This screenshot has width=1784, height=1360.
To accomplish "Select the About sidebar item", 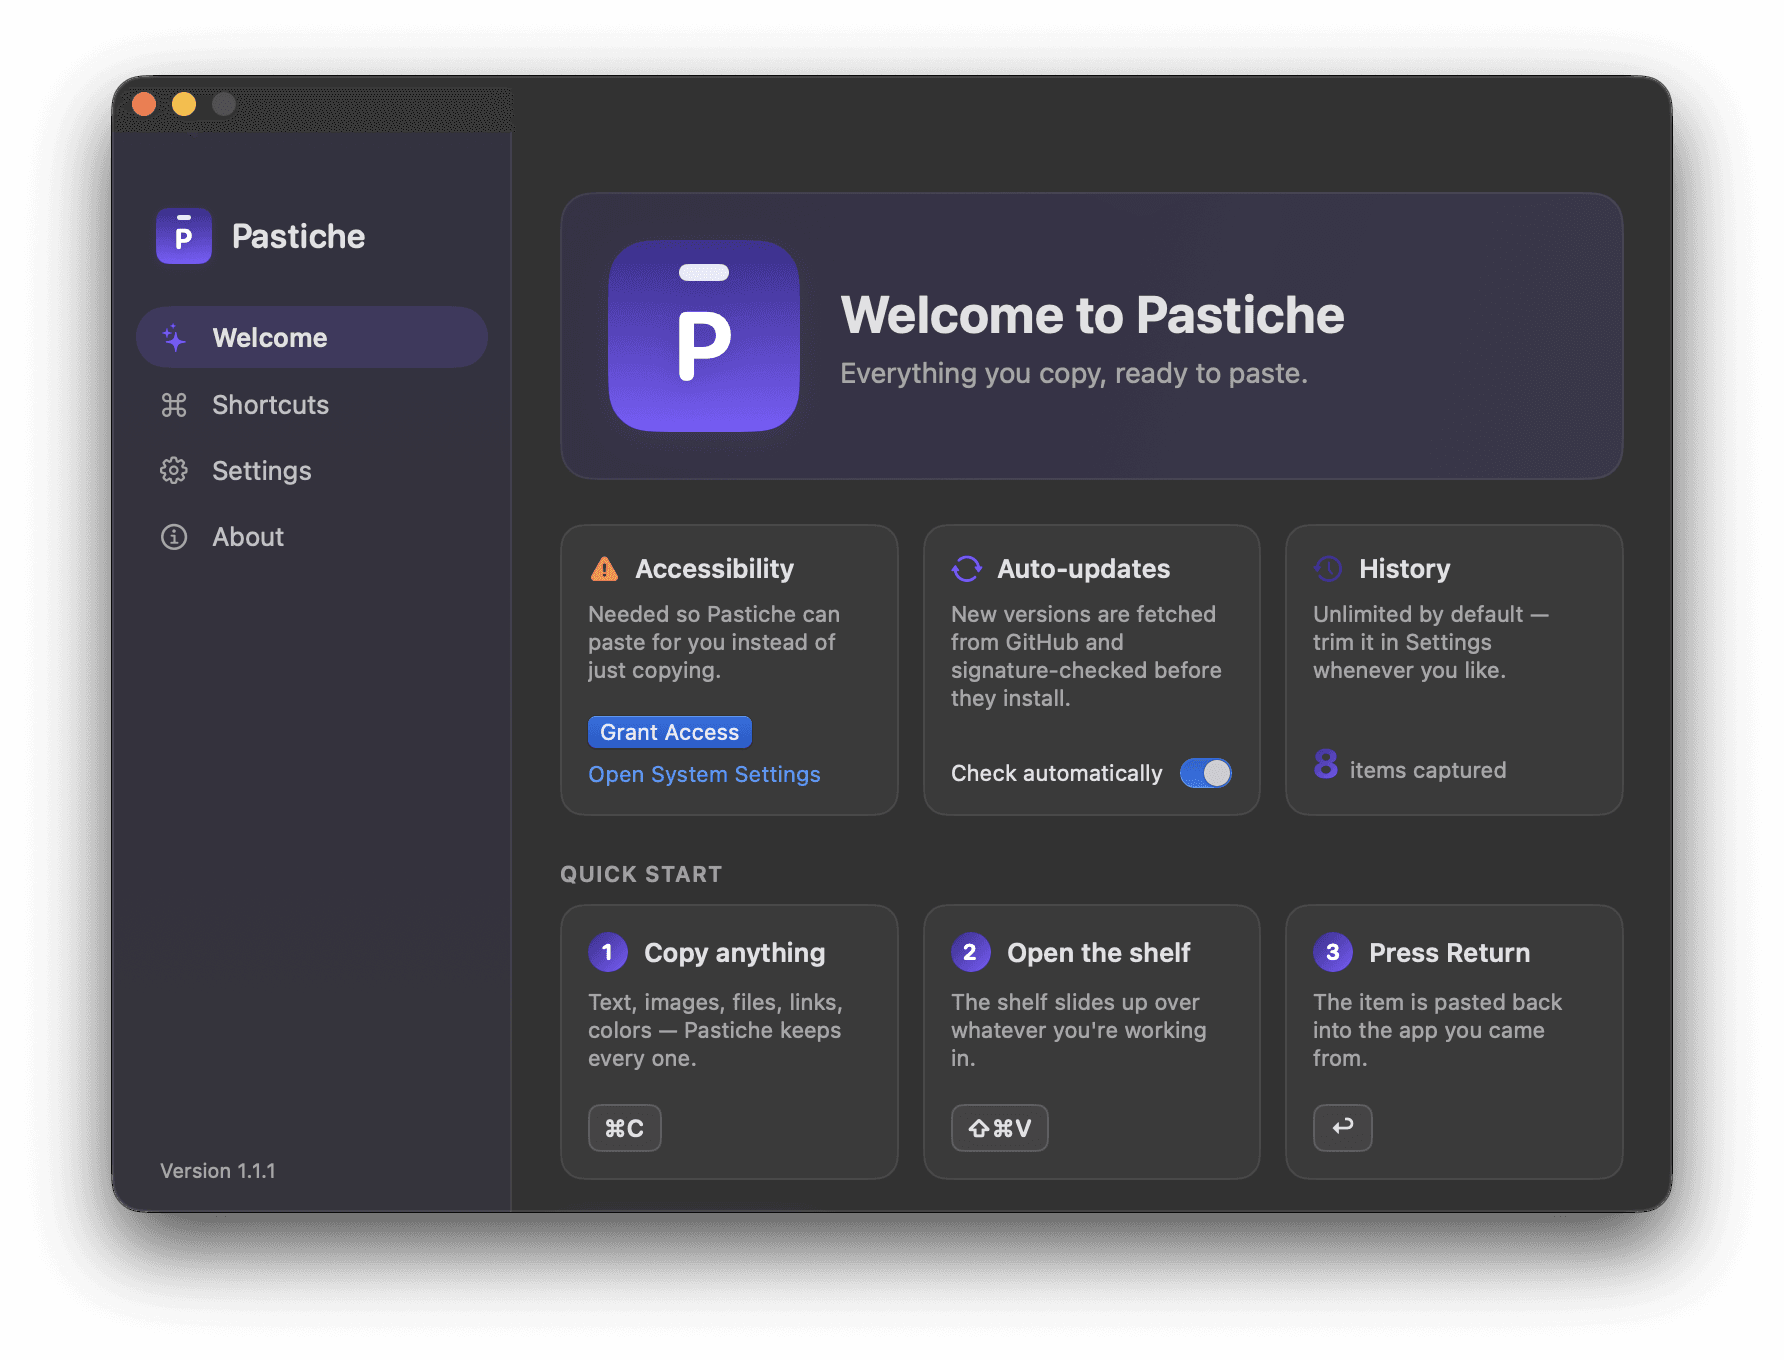I will point(312,537).
